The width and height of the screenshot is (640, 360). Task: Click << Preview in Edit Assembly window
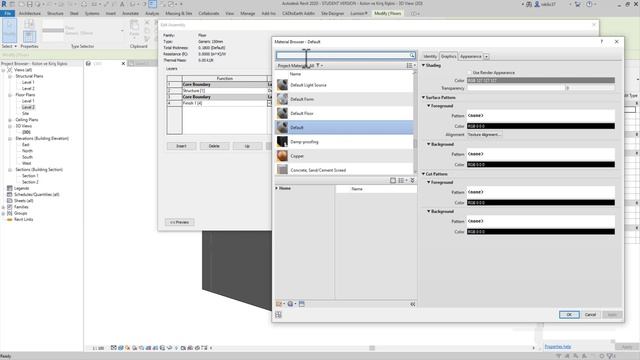click(x=180, y=222)
